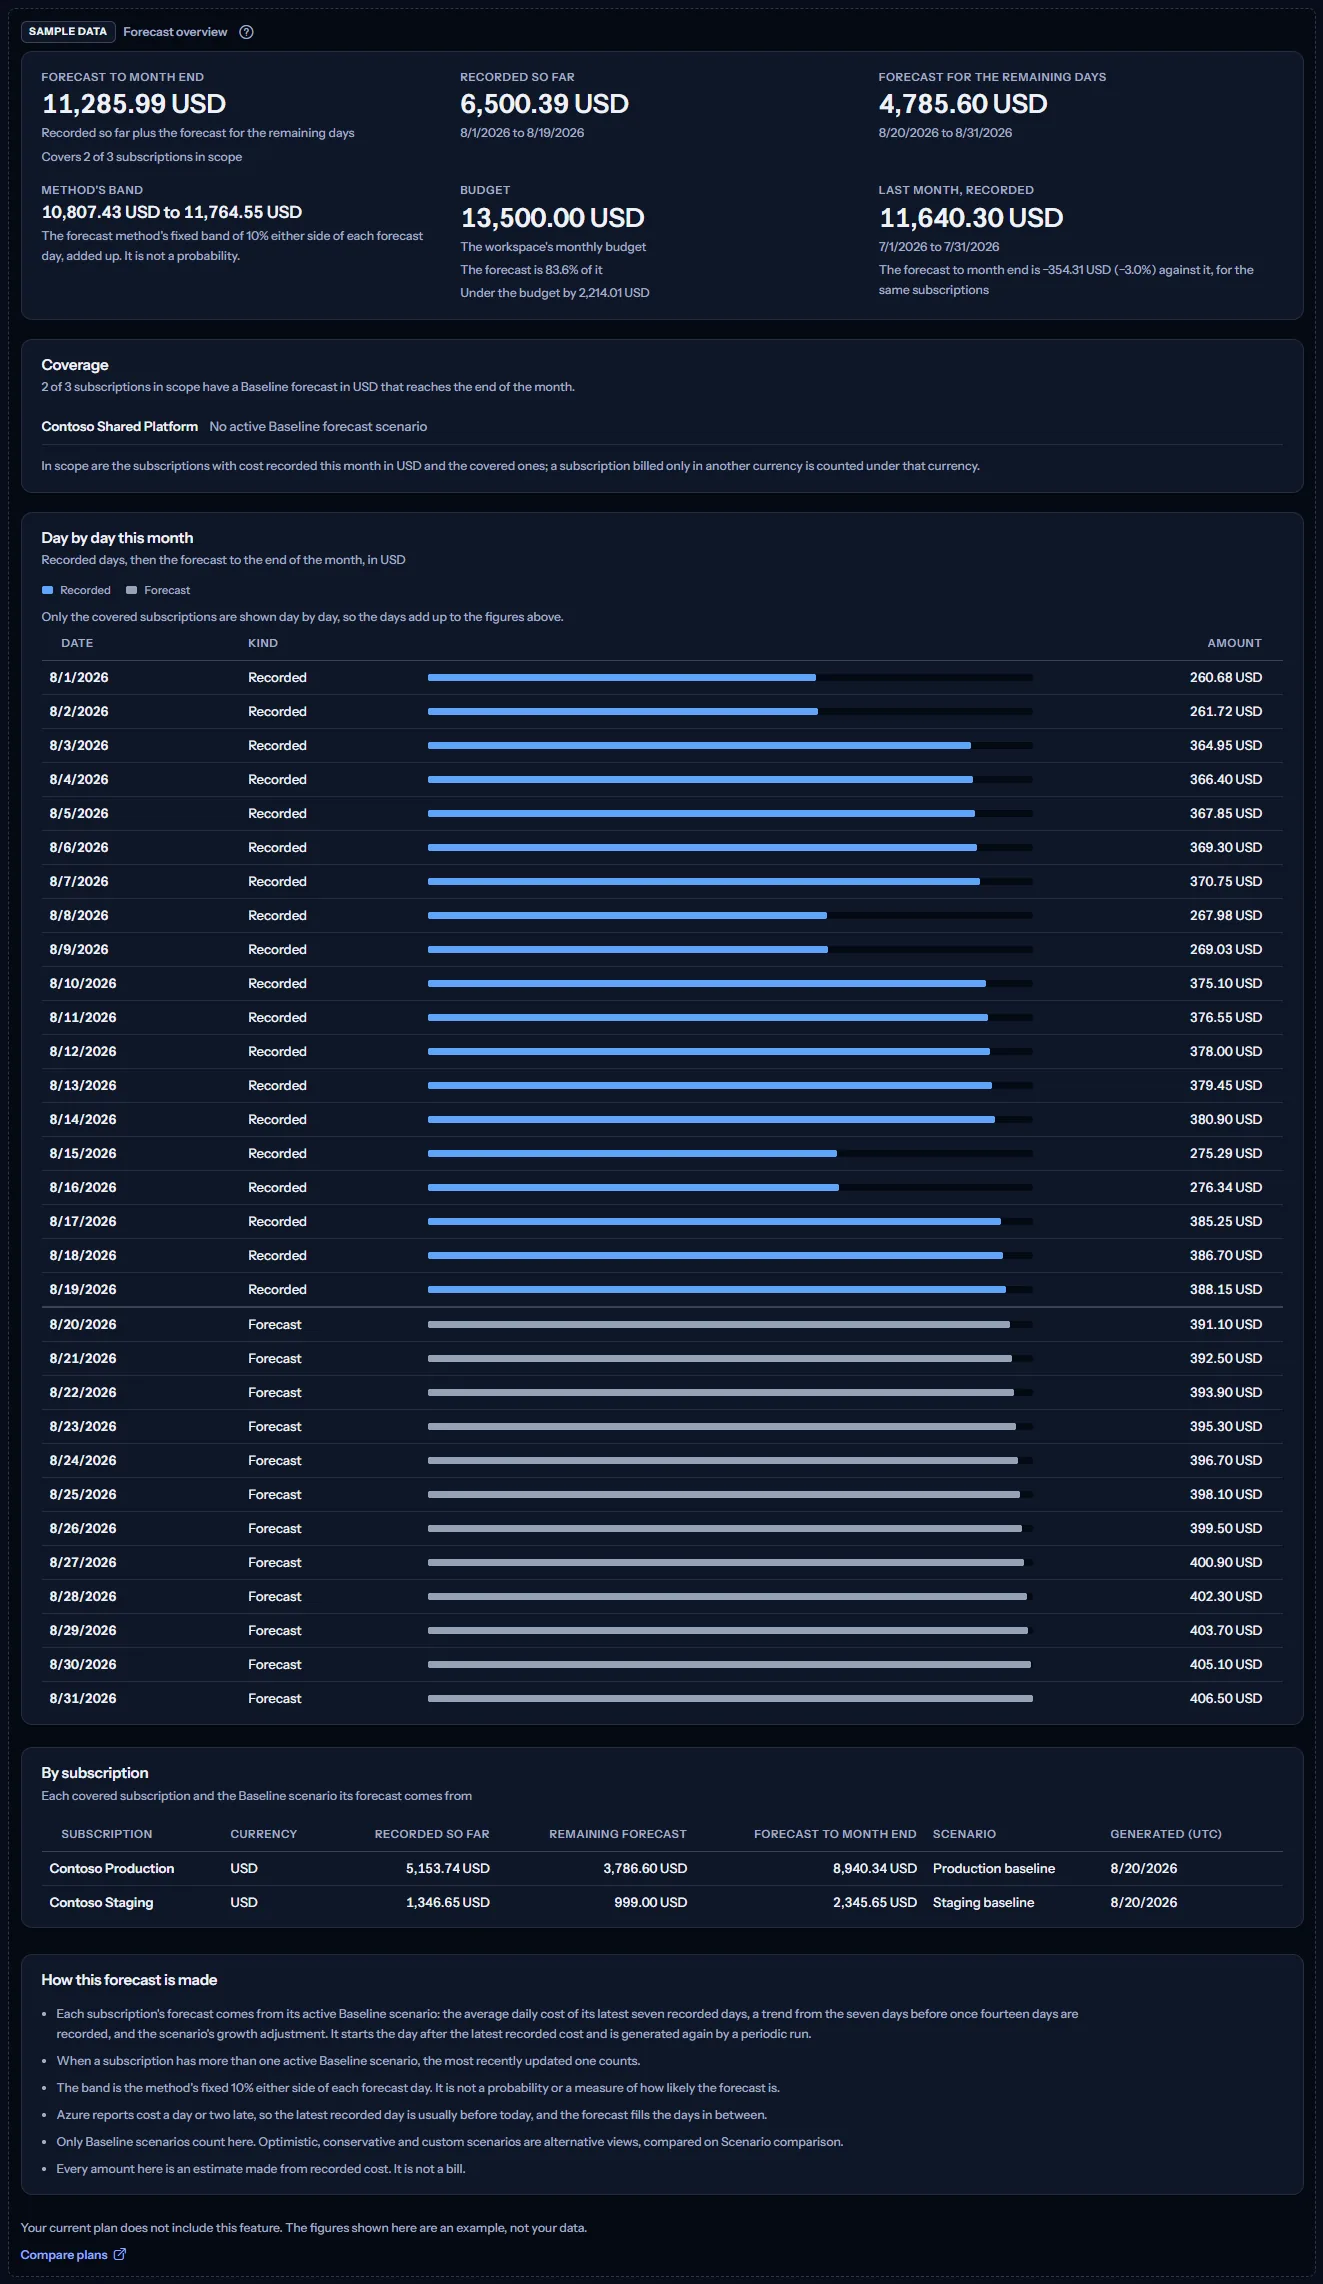This screenshot has width=1323, height=2284.
Task: Select the 378.00 USD amount
Action: pyautogui.click(x=1226, y=1051)
